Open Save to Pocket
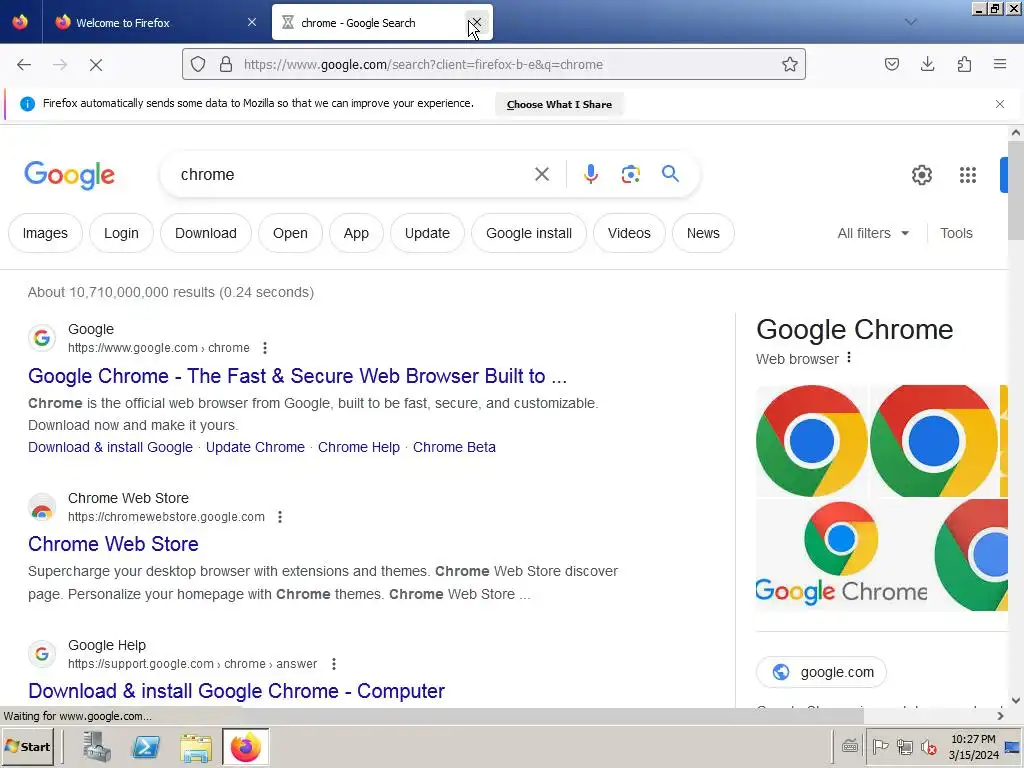The height and width of the screenshot is (768, 1024). [x=891, y=65]
